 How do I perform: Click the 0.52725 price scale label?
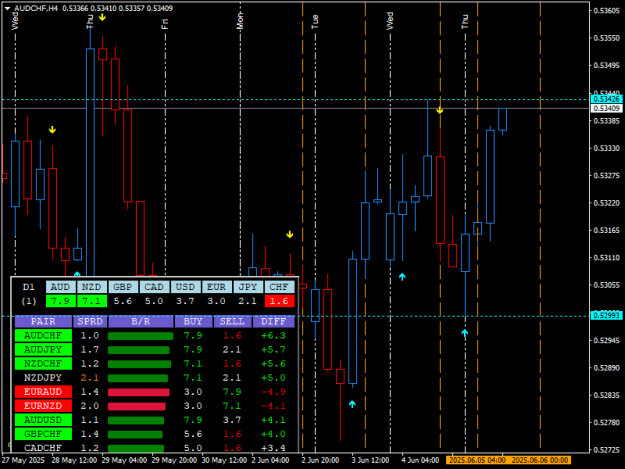pos(607,450)
